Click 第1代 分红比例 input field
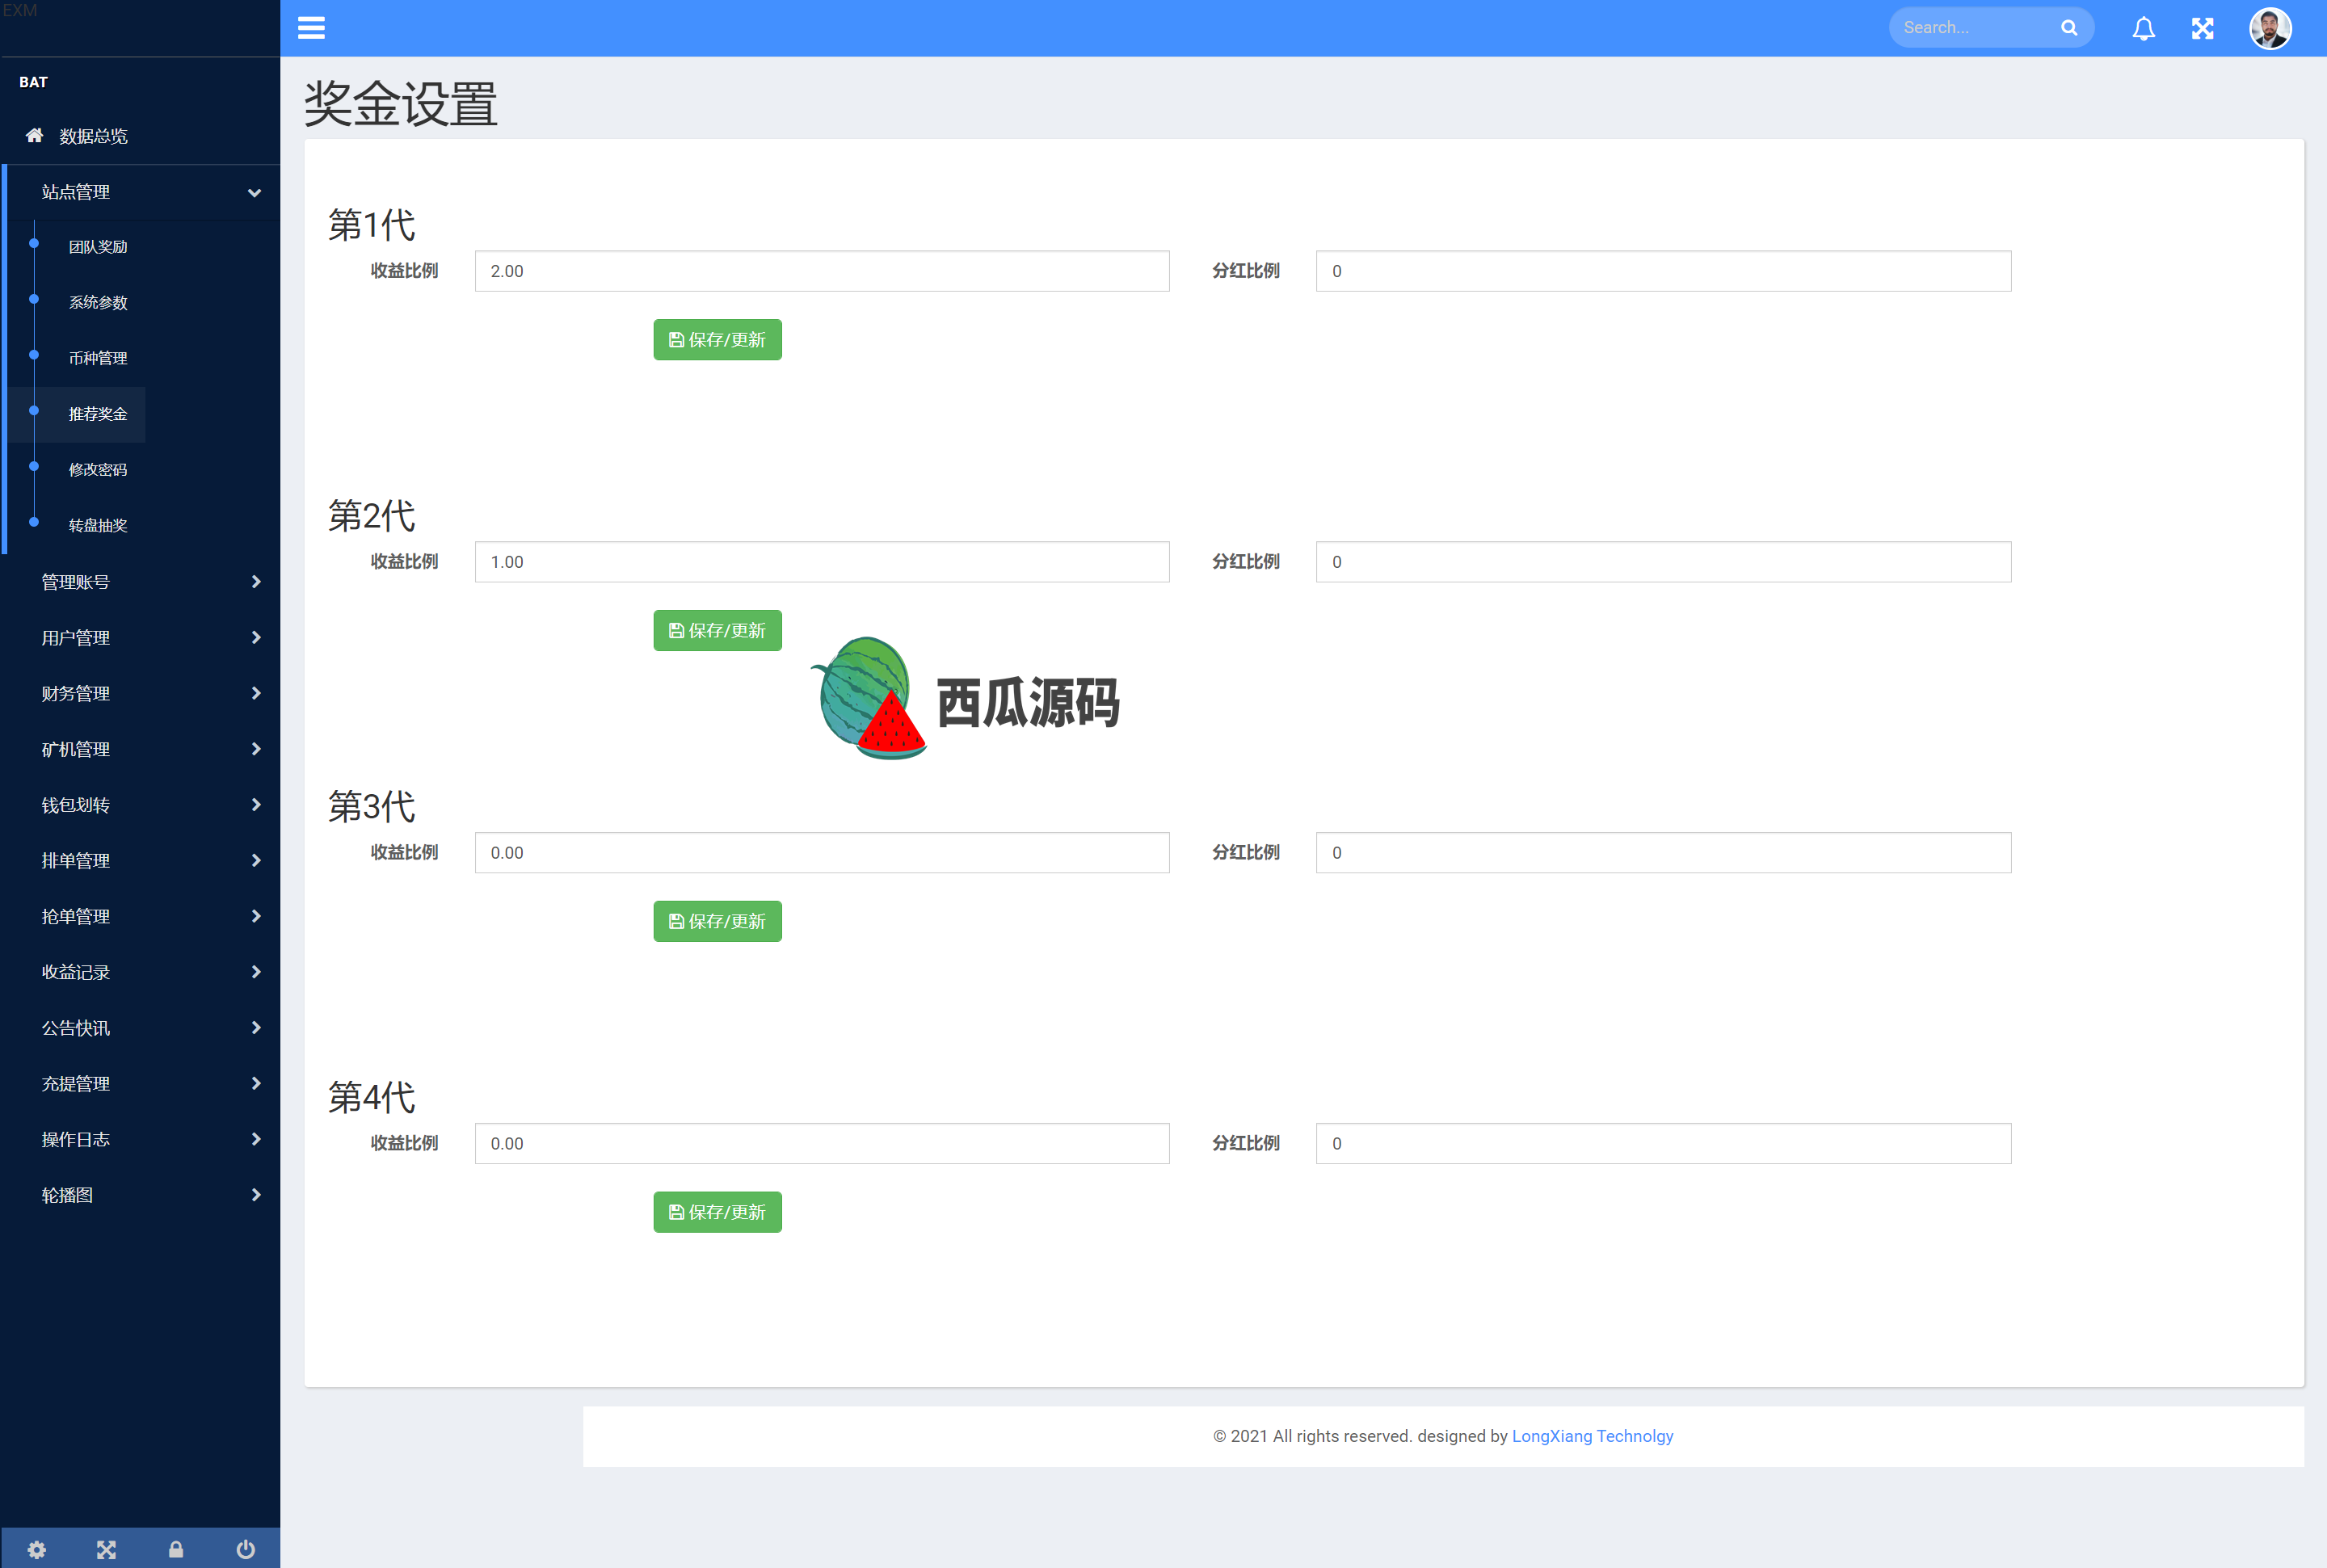 click(x=1663, y=271)
